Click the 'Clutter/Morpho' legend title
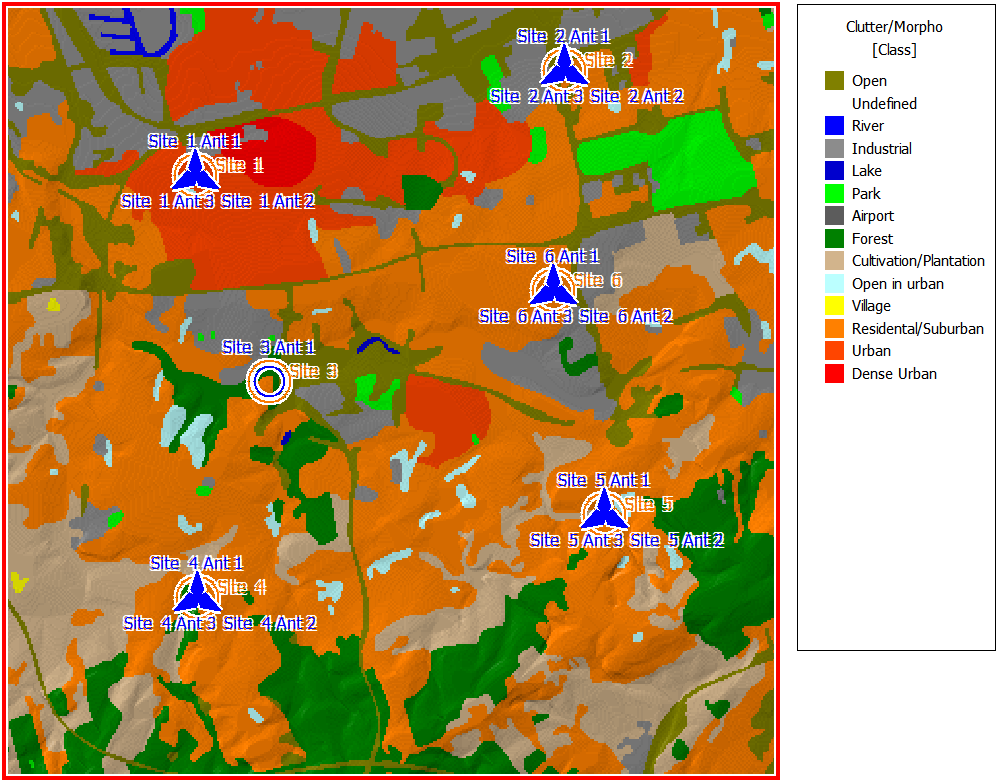Screen dimensions: 1001x784 click(x=894, y=27)
